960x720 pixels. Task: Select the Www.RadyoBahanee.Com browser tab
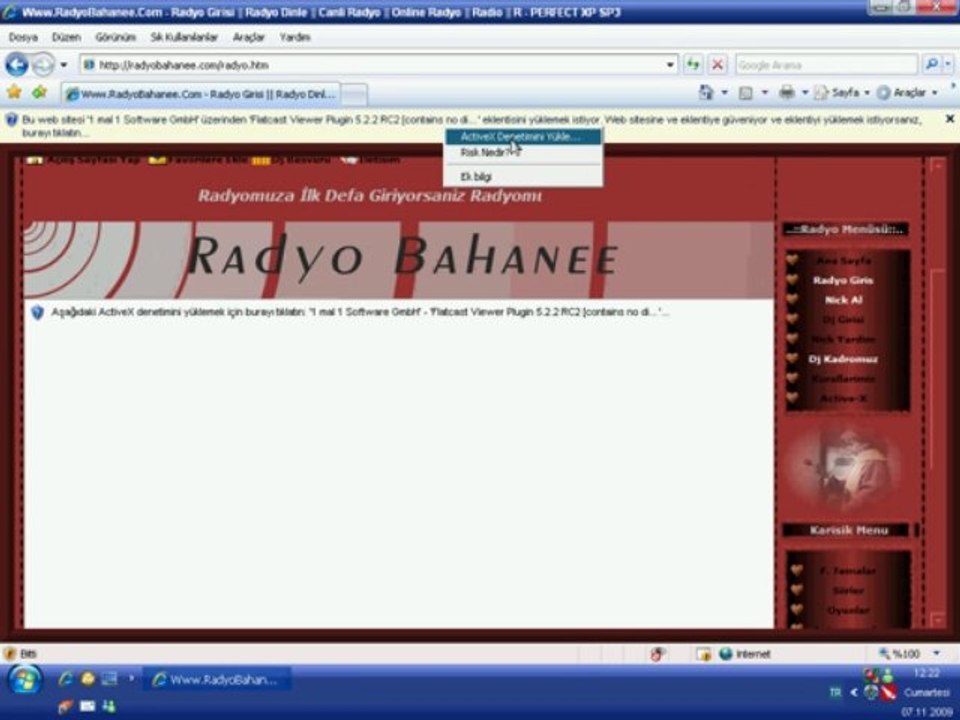pyautogui.click(x=200, y=94)
